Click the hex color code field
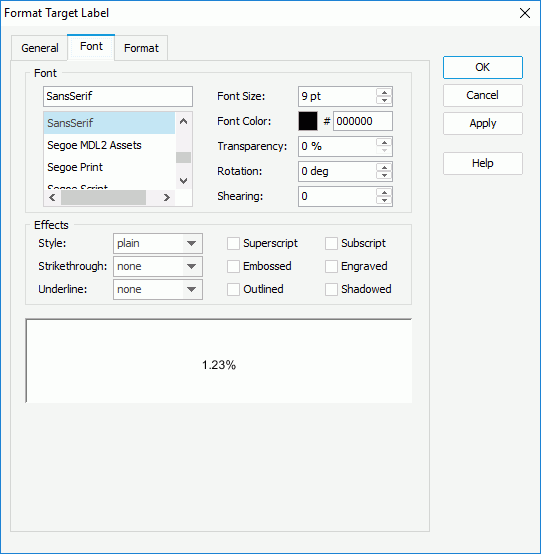541x554 pixels. [363, 121]
